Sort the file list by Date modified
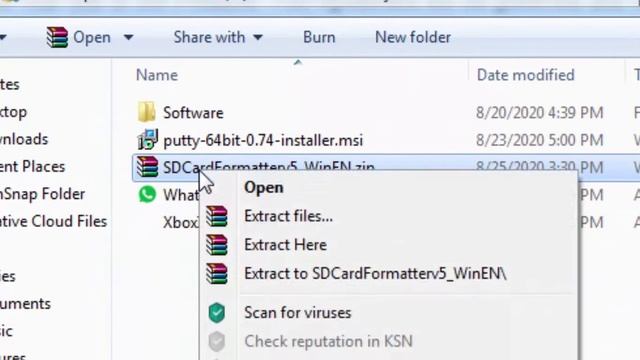The image size is (640, 360). [x=525, y=75]
